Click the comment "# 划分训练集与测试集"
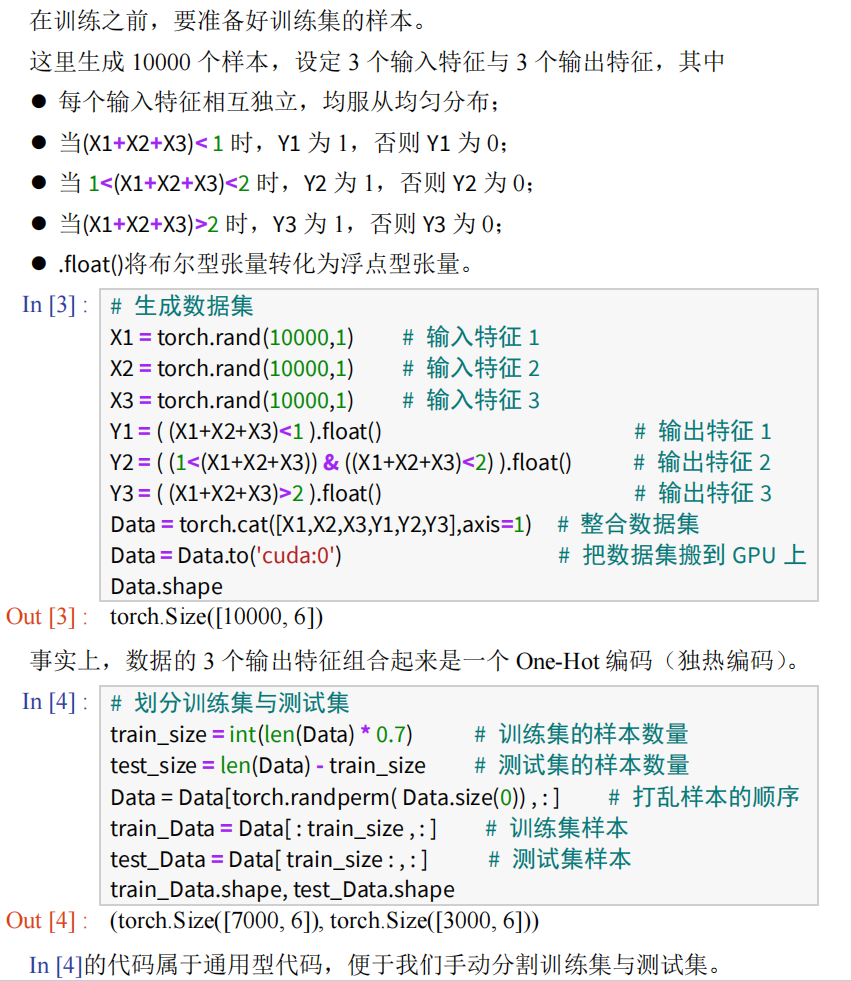Image resolution: width=851 pixels, height=981 pixels. click(x=230, y=703)
